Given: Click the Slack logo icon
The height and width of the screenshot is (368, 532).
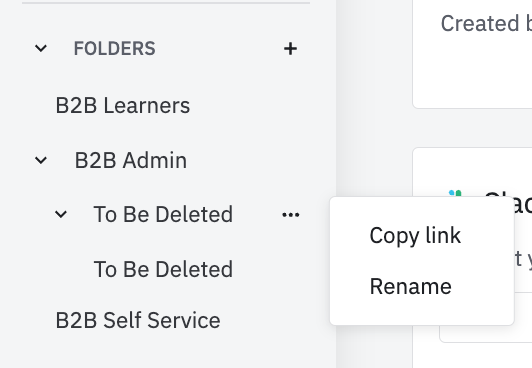Looking at the screenshot, I should (455, 194).
